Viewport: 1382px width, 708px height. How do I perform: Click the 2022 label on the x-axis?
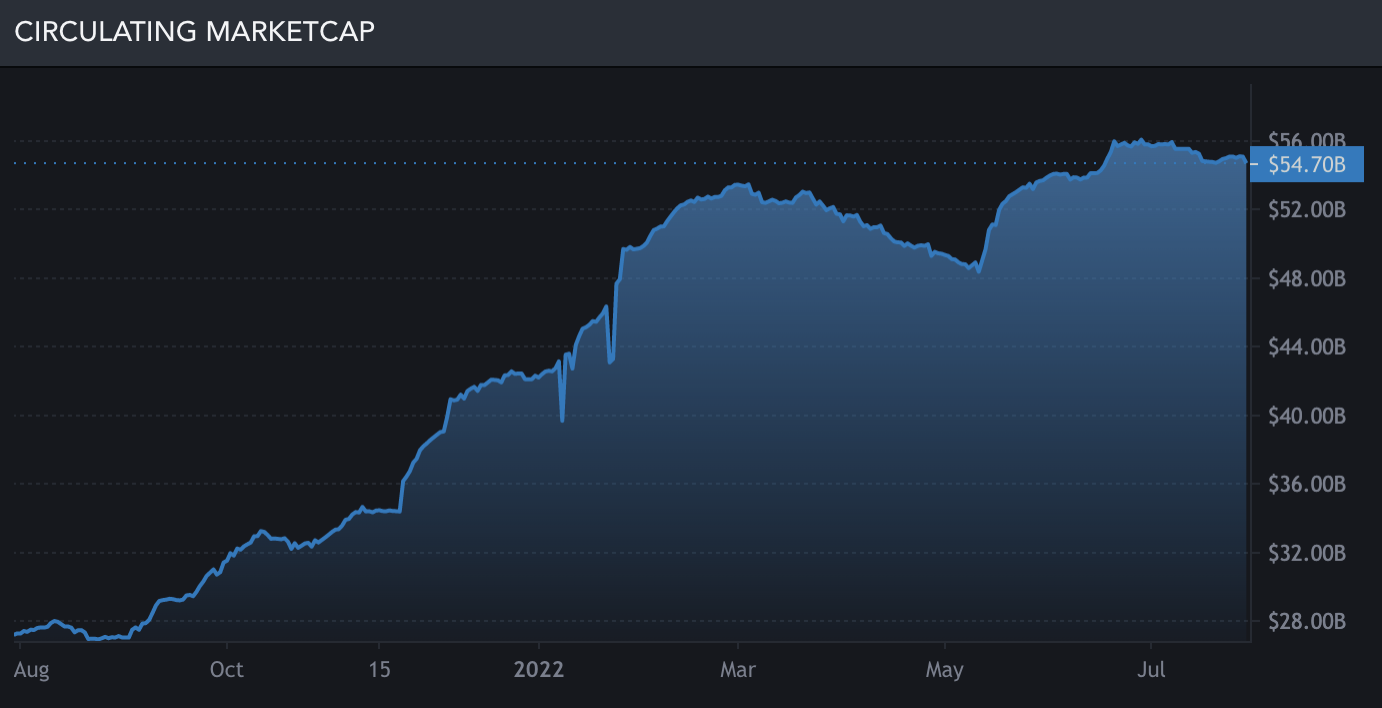point(539,670)
